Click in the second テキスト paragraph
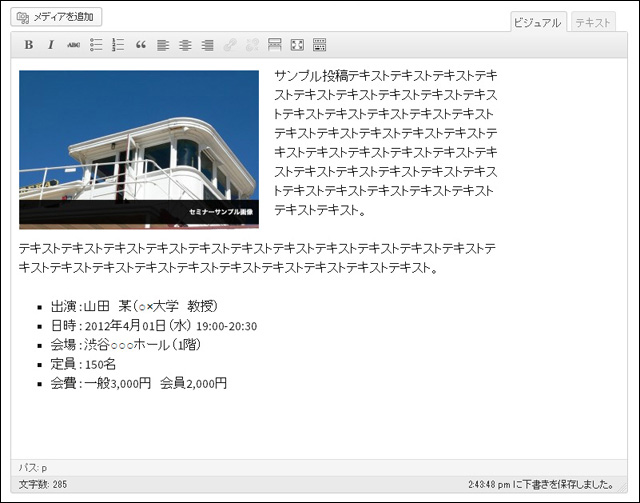 pyautogui.click(x=257, y=258)
